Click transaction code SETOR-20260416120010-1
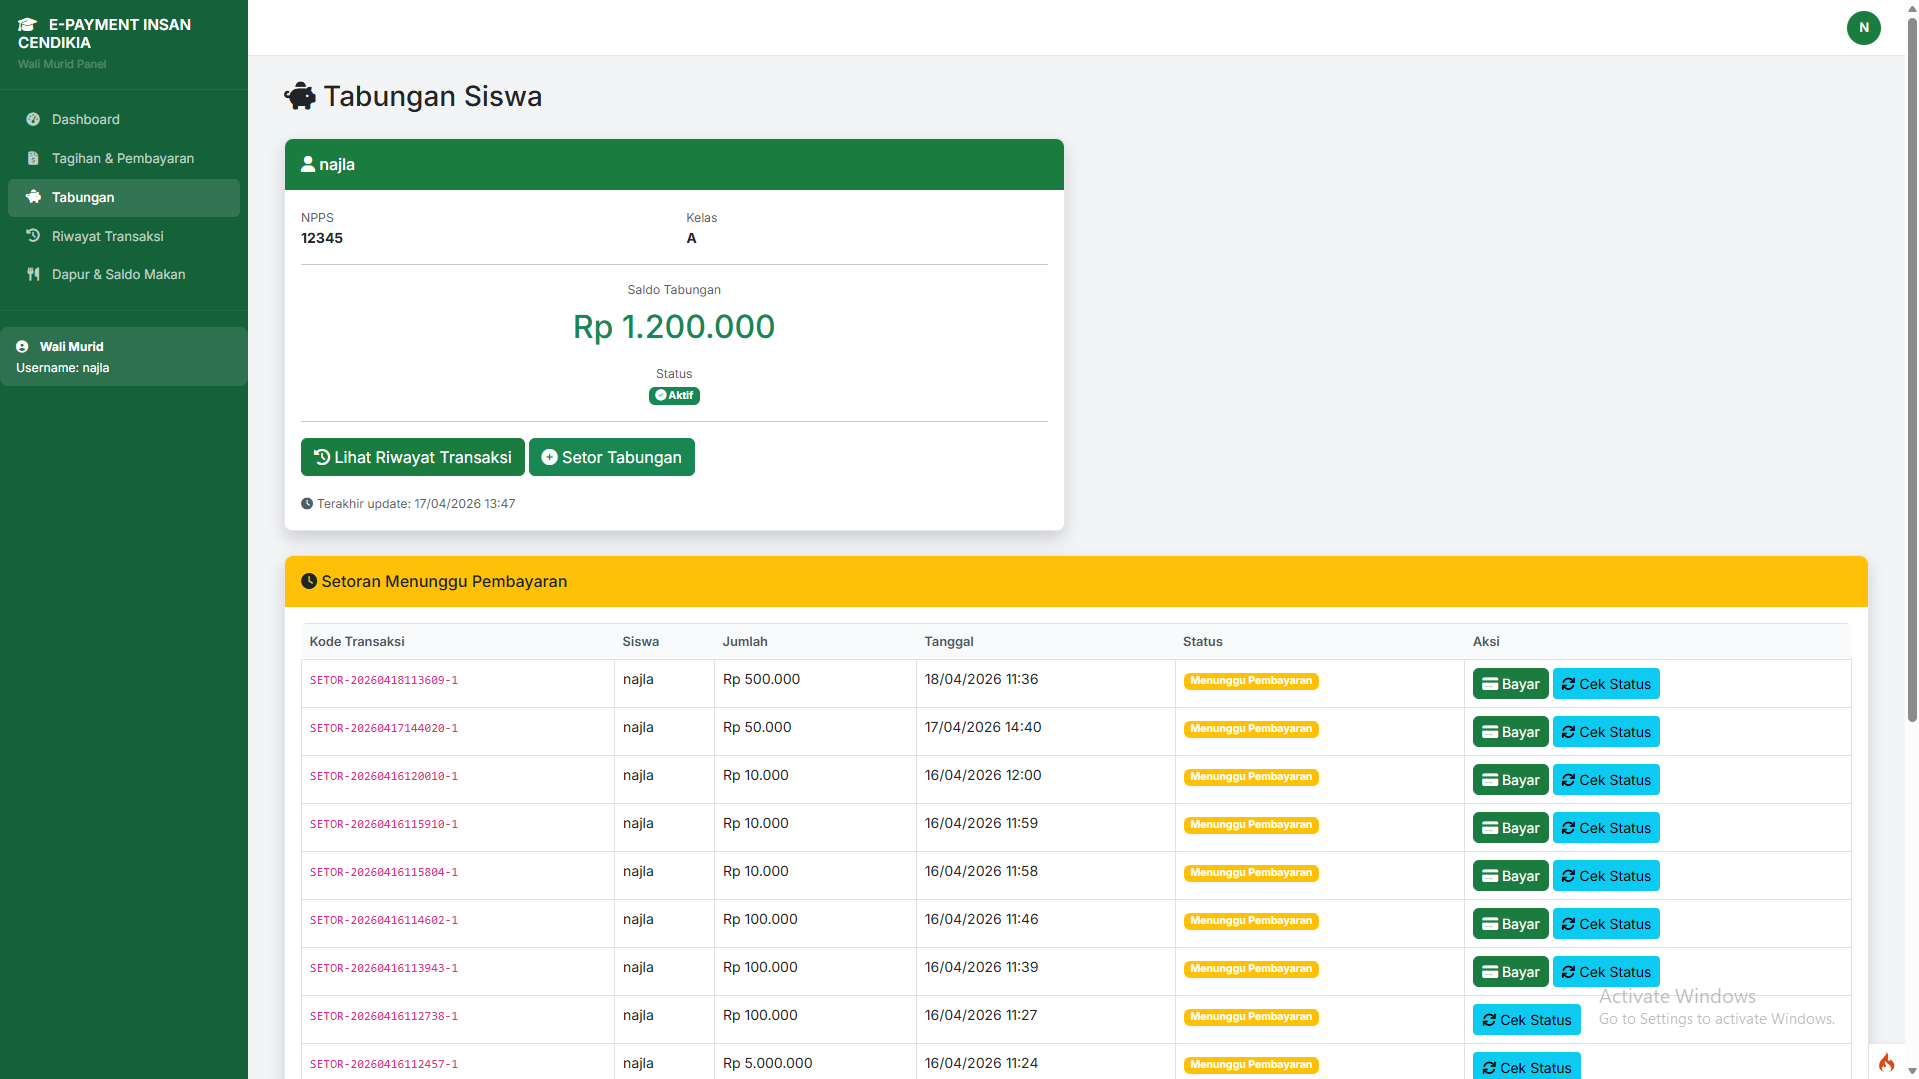The height and width of the screenshot is (1079, 1919). coord(384,776)
